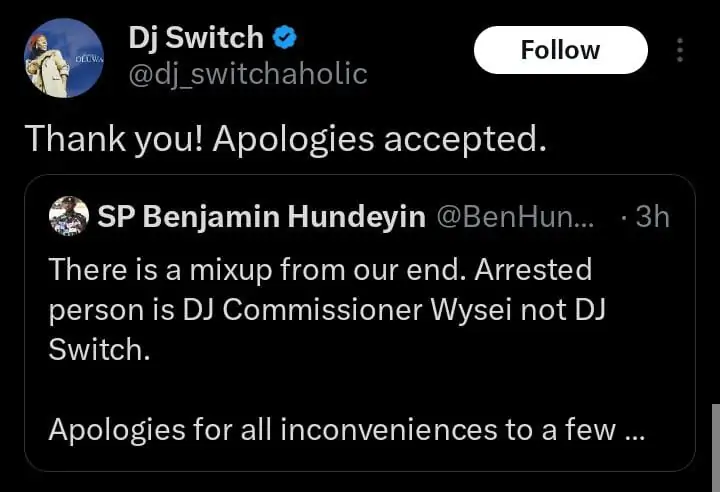The width and height of the screenshot is (720, 492).
Task: Open the Dj Switch display name
Action: tap(196, 39)
